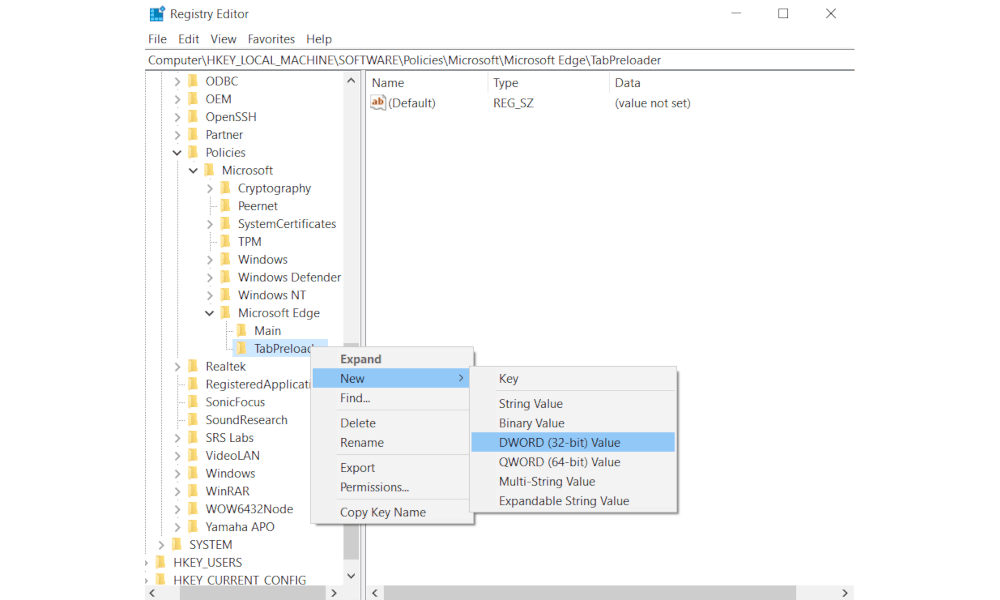
Task: Expand the SystemCertificates key
Action: pos(210,224)
